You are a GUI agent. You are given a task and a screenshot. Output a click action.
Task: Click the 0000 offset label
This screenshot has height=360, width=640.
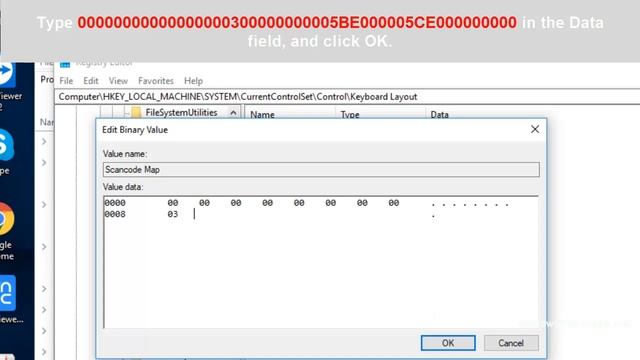point(115,202)
